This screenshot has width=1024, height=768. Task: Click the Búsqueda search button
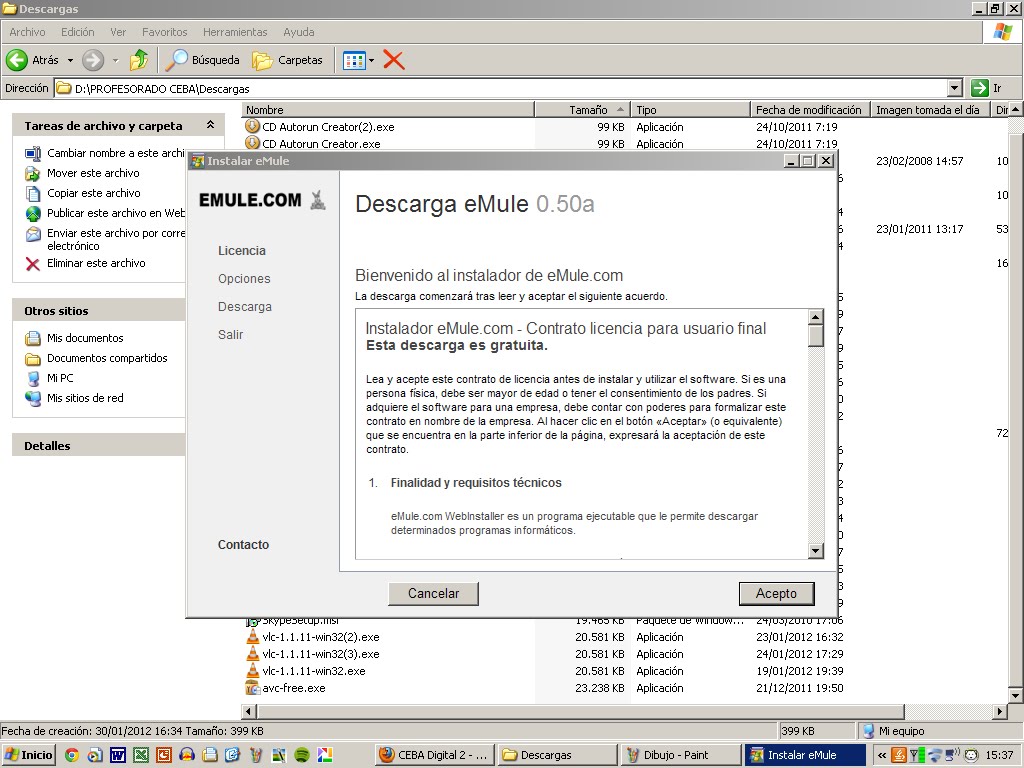(202, 60)
